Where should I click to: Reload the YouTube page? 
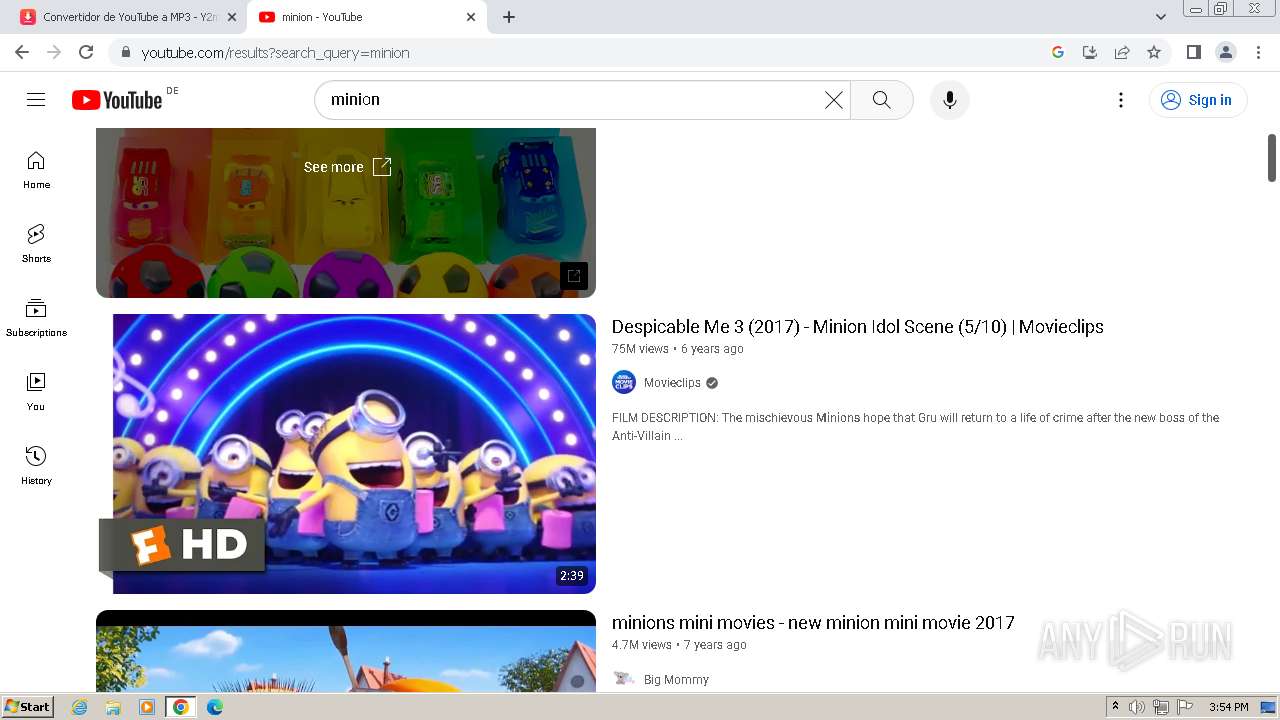tap(86, 52)
